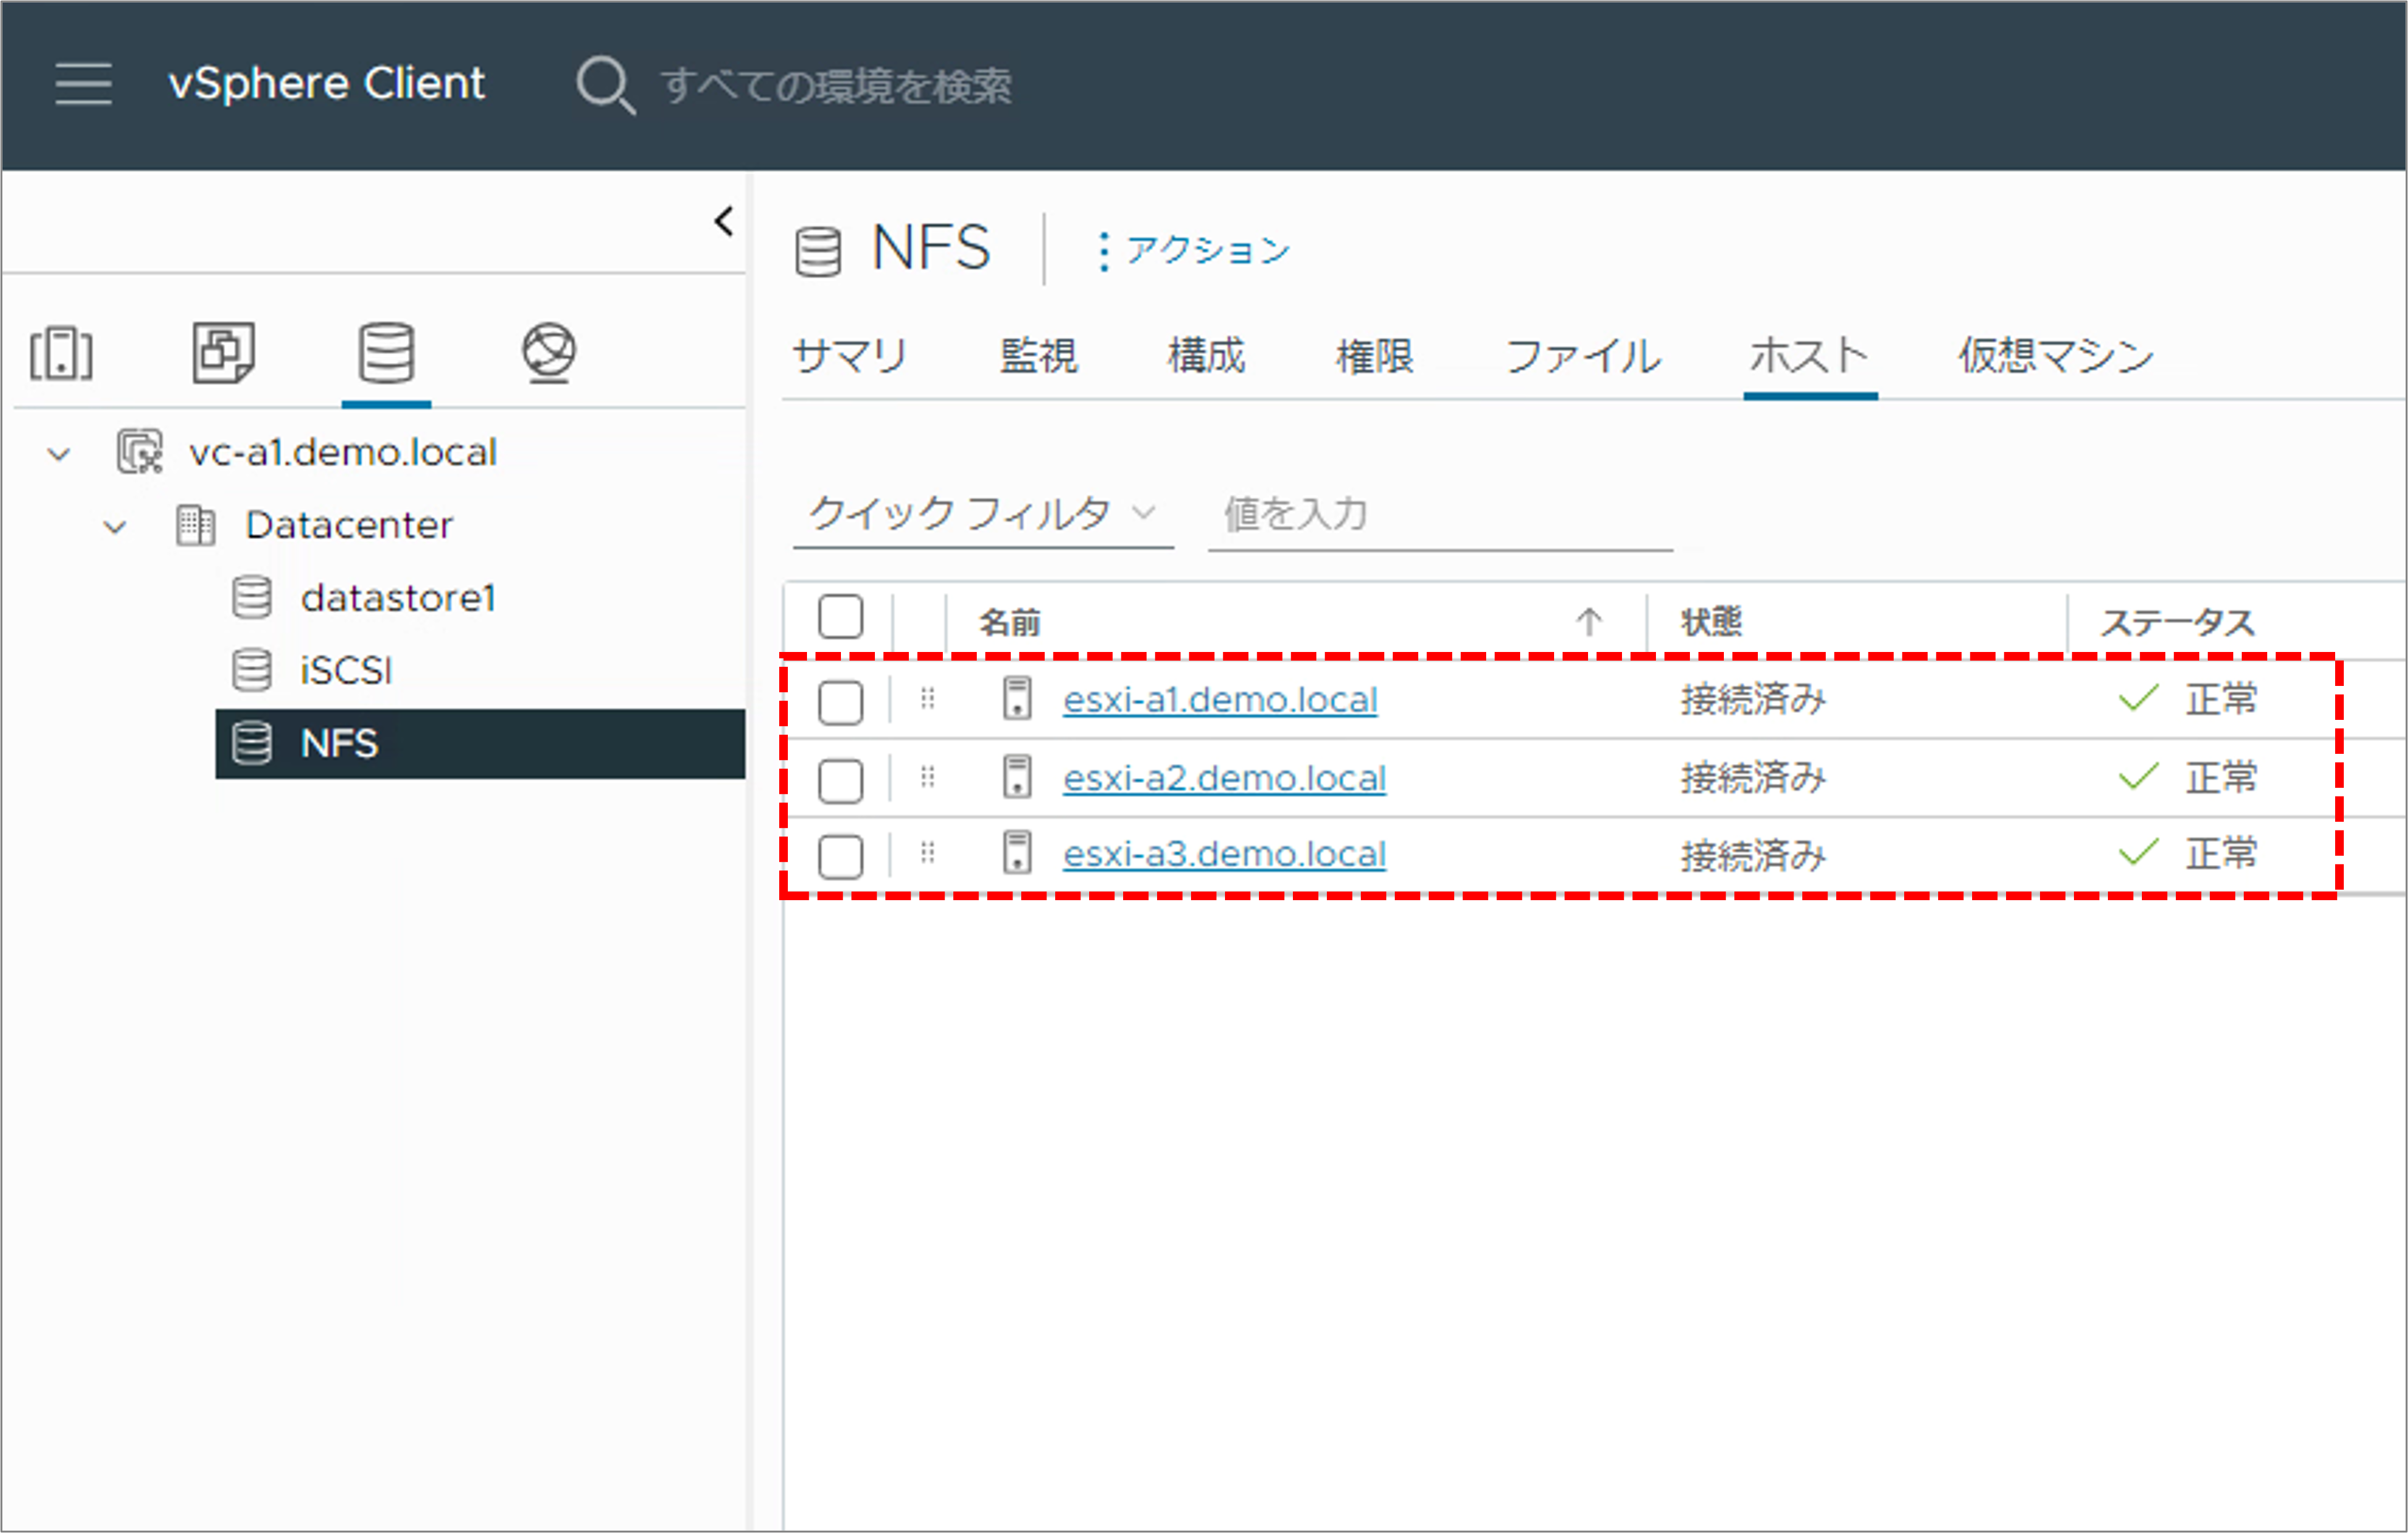Open the ホスト tab
2408x1533 pixels.
coord(1810,356)
